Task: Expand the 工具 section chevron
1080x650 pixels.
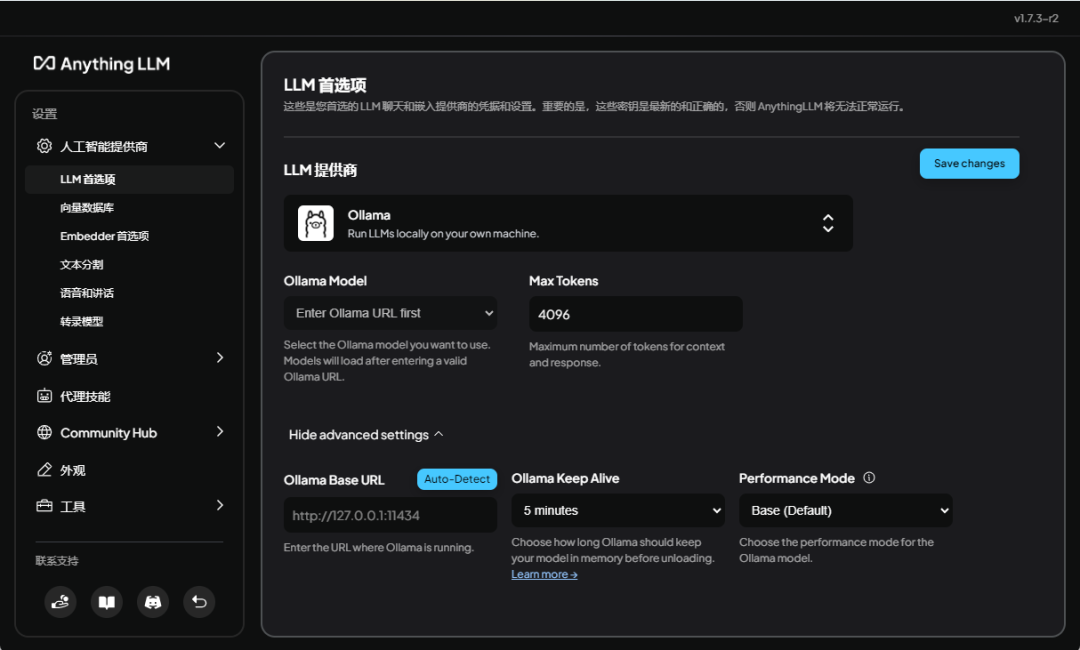Action: pos(220,505)
